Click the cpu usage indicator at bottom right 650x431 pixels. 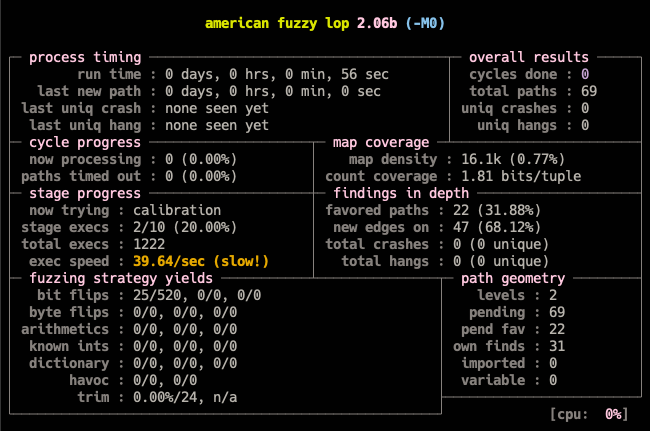click(588, 414)
